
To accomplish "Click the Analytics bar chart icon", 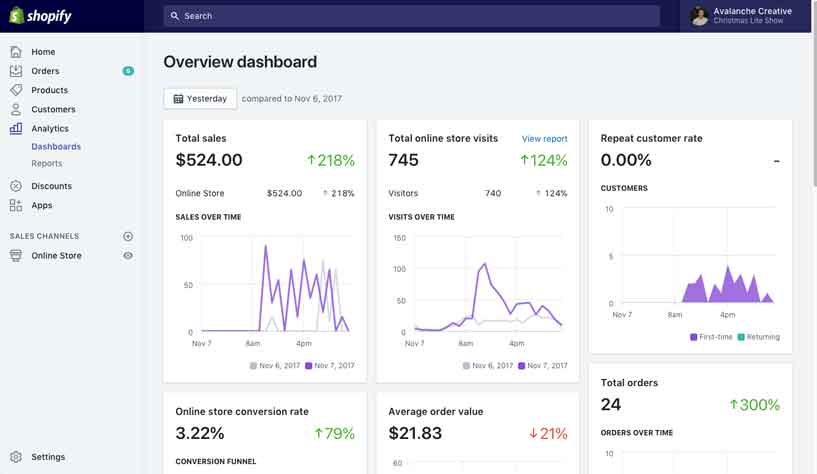I will (16, 128).
